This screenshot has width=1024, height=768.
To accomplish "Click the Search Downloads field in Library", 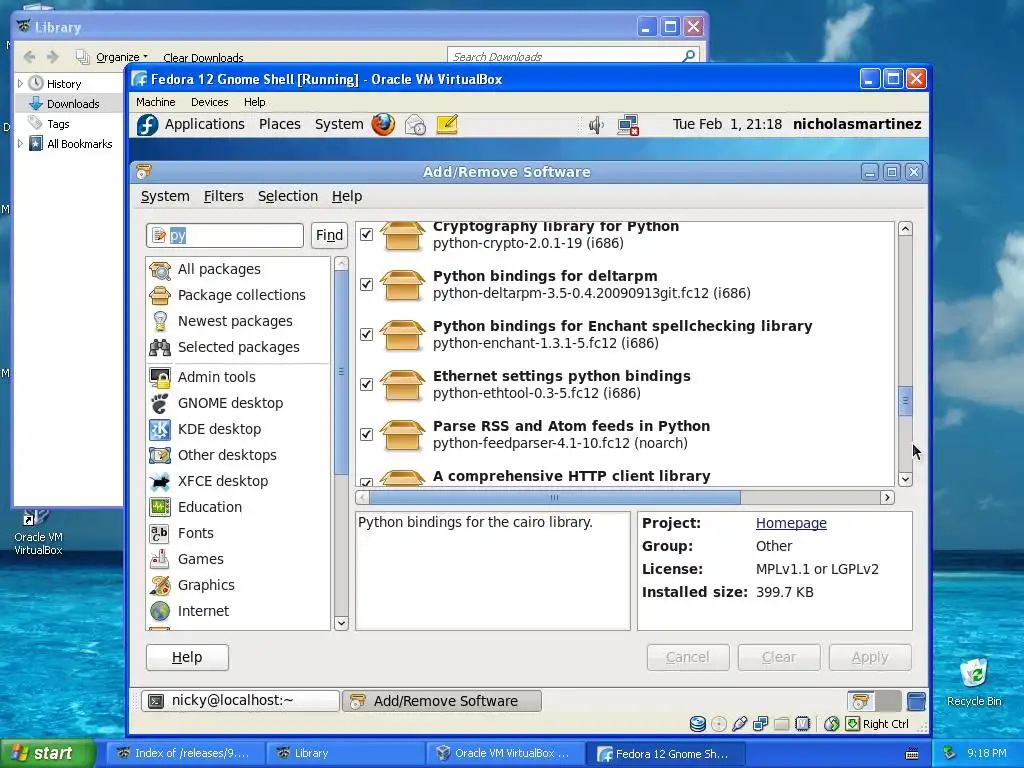I will point(573,57).
